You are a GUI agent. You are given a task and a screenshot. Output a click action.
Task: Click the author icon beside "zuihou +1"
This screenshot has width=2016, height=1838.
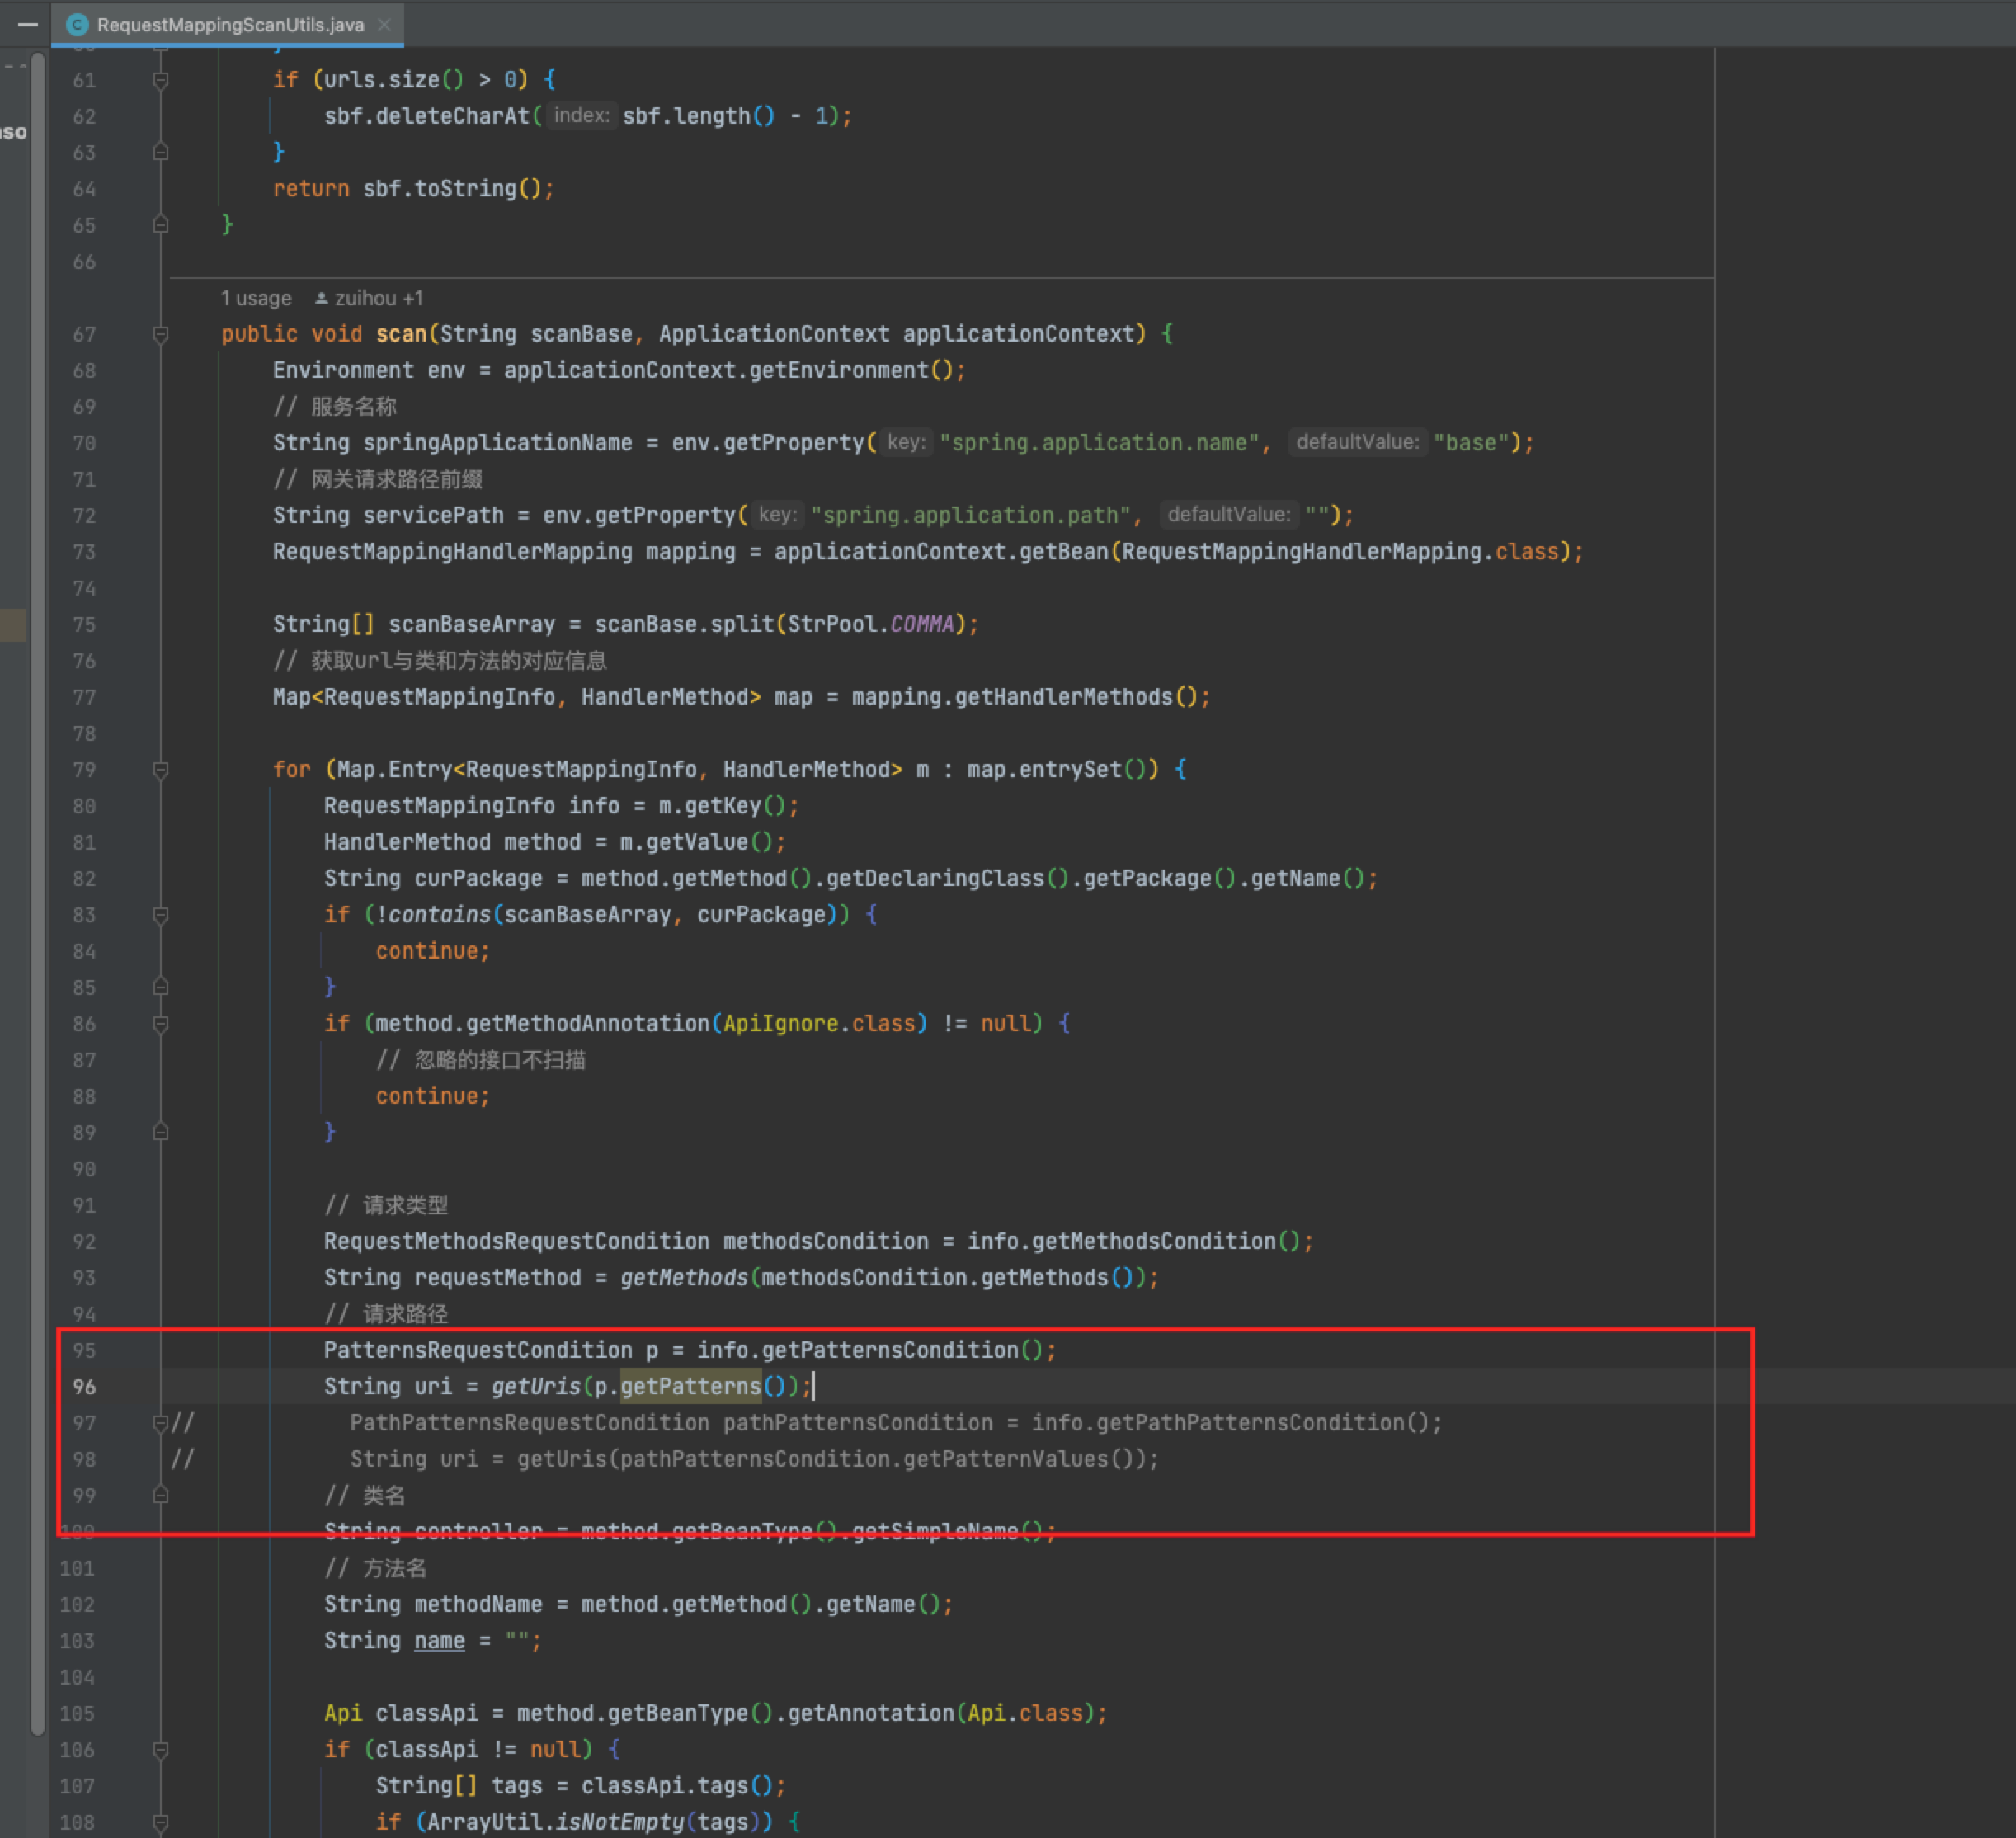321,297
